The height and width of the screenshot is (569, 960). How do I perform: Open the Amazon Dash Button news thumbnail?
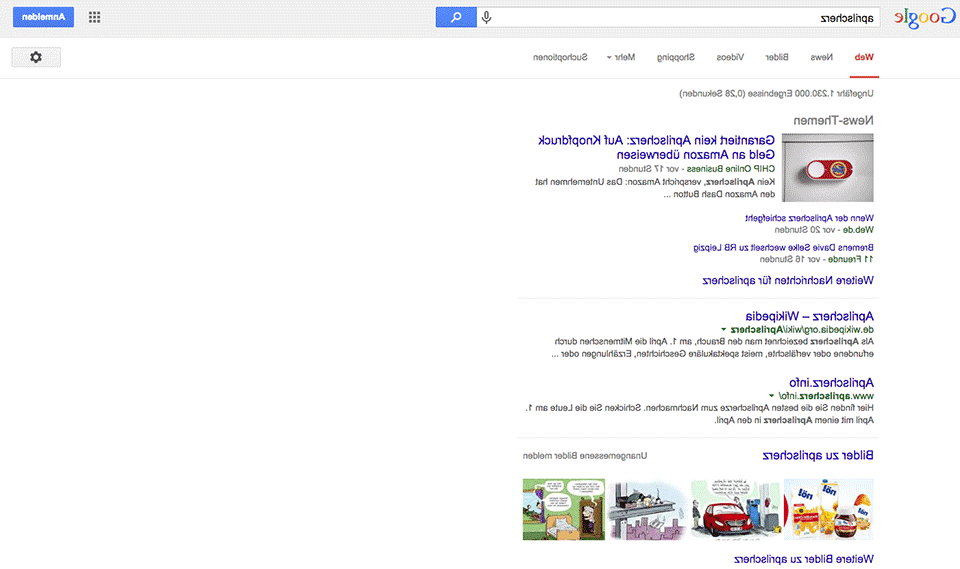point(828,168)
